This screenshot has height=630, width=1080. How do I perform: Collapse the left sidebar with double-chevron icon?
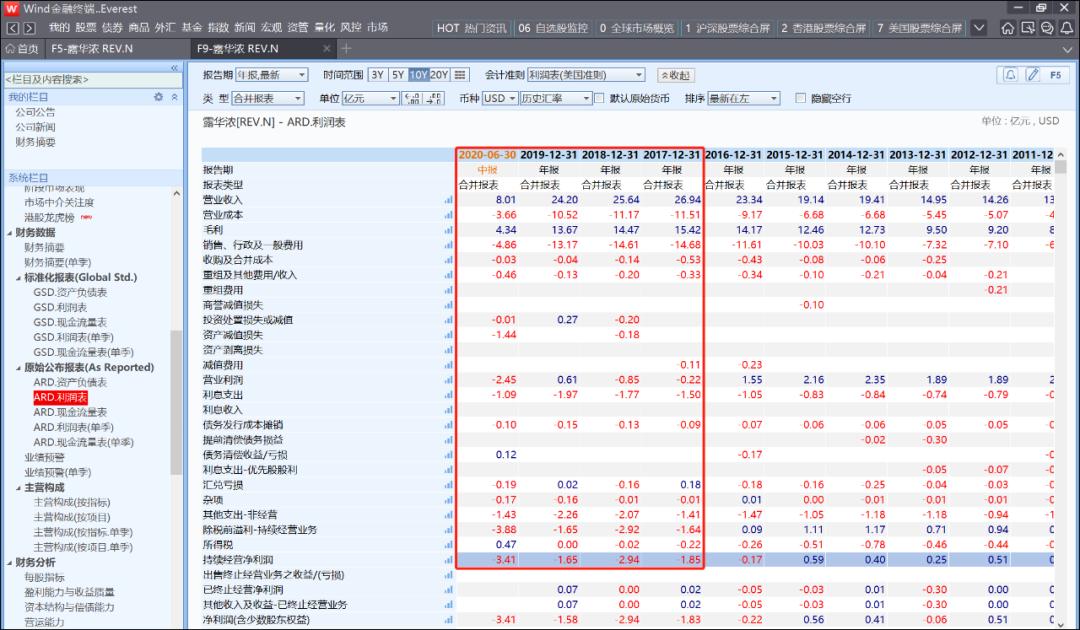pyautogui.click(x=174, y=67)
